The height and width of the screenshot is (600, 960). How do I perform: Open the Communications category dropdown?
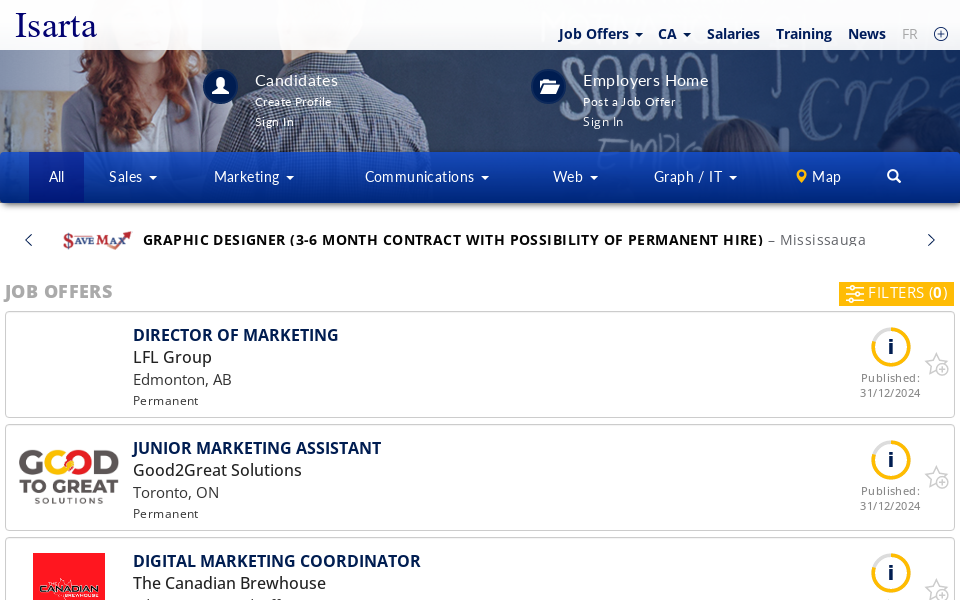click(426, 176)
